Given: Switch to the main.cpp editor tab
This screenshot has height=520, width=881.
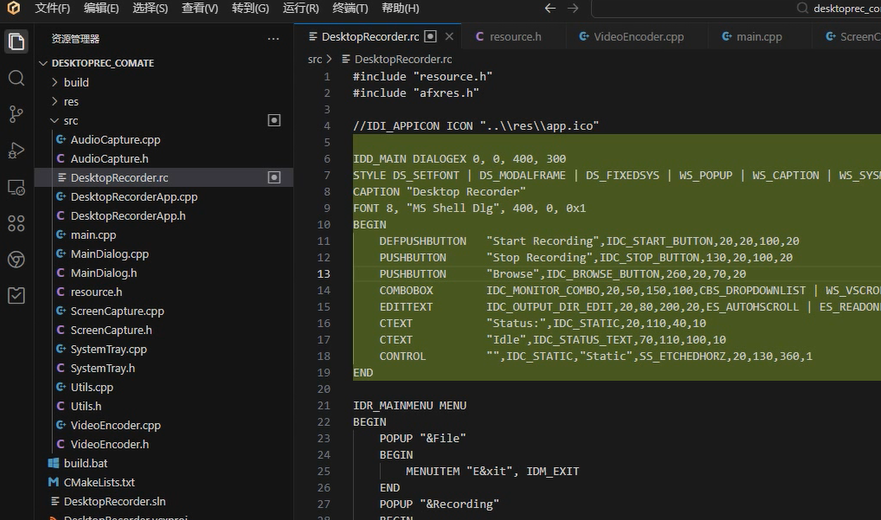Looking at the screenshot, I should [x=759, y=37].
